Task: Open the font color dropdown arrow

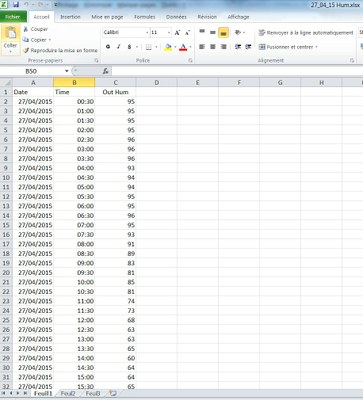Action: coord(190,47)
